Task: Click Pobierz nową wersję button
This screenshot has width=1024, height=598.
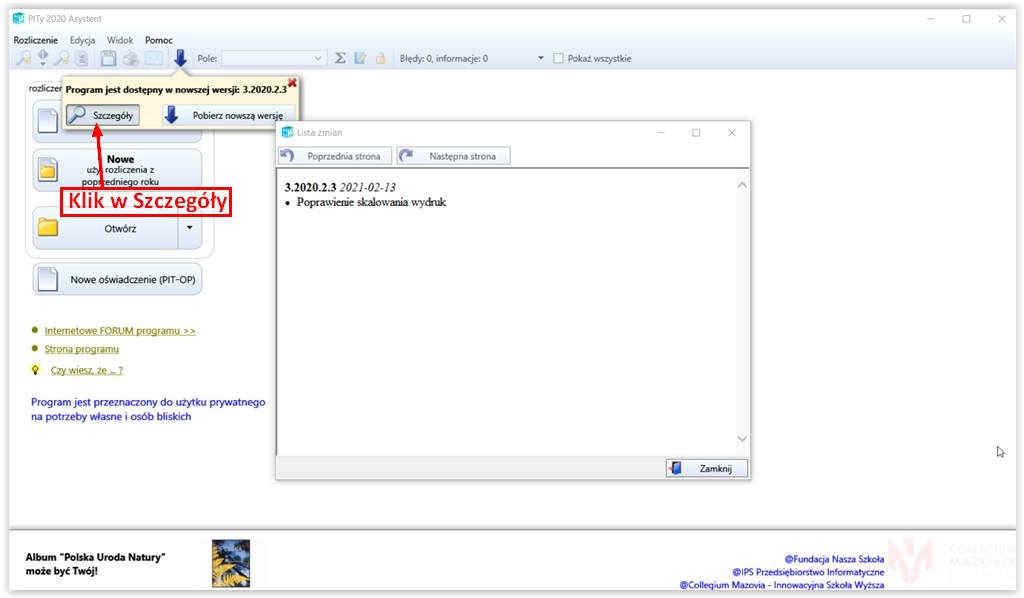Action: click(229, 115)
